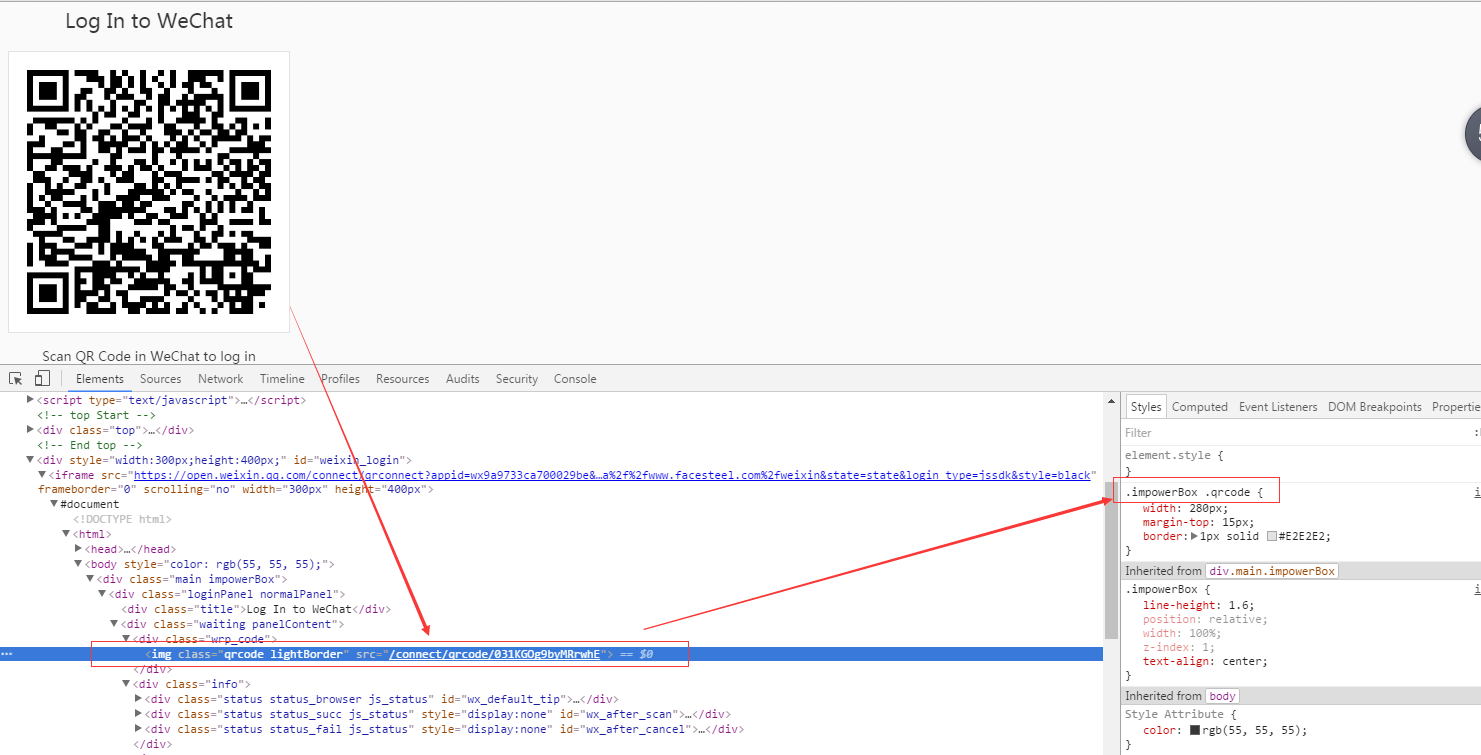Collapse the waiting panelContent div
Image resolution: width=1481 pixels, height=755 pixels.
(x=114, y=625)
